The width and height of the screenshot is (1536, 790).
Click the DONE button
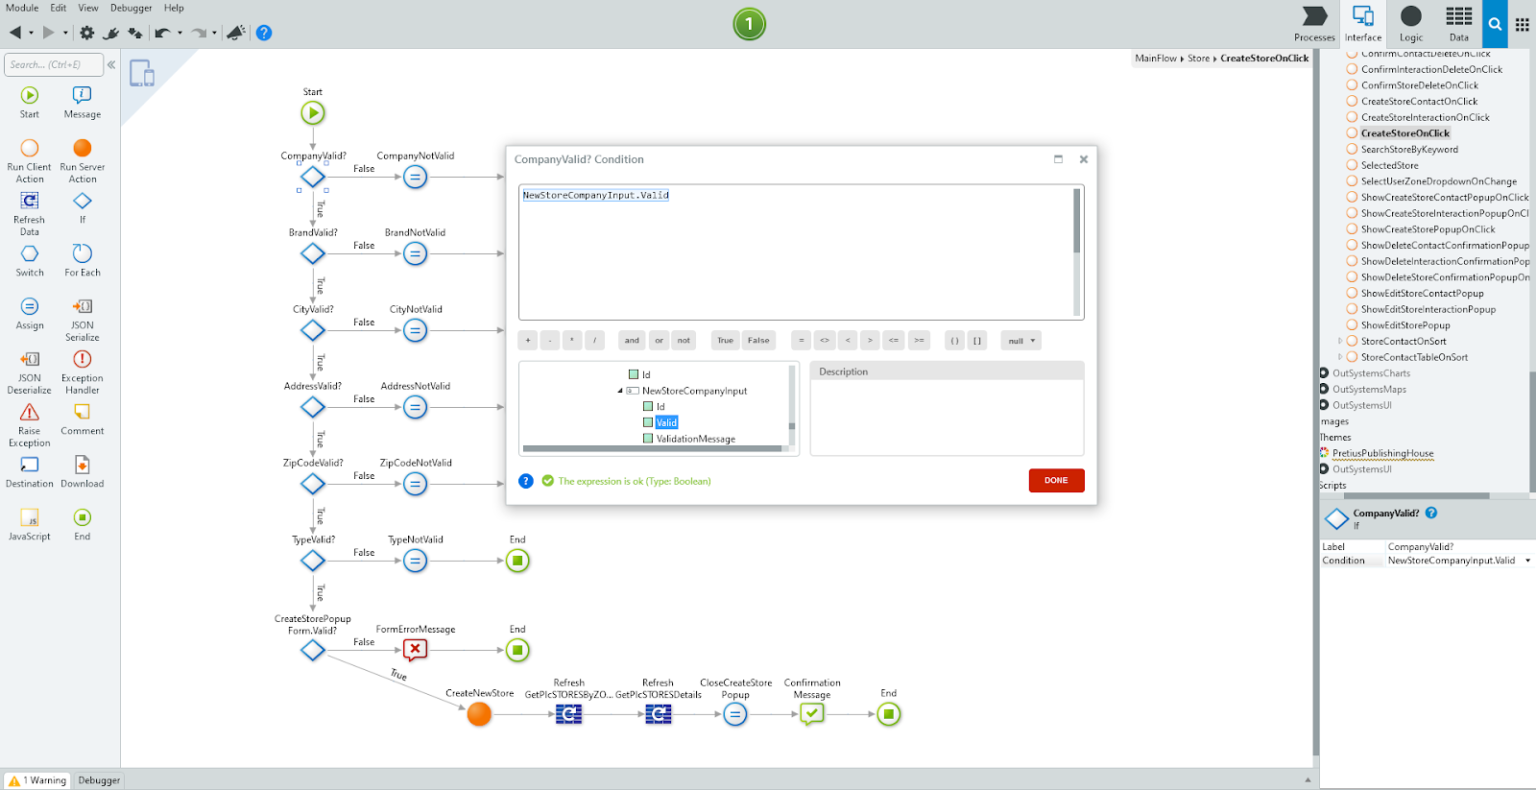tap(1056, 480)
